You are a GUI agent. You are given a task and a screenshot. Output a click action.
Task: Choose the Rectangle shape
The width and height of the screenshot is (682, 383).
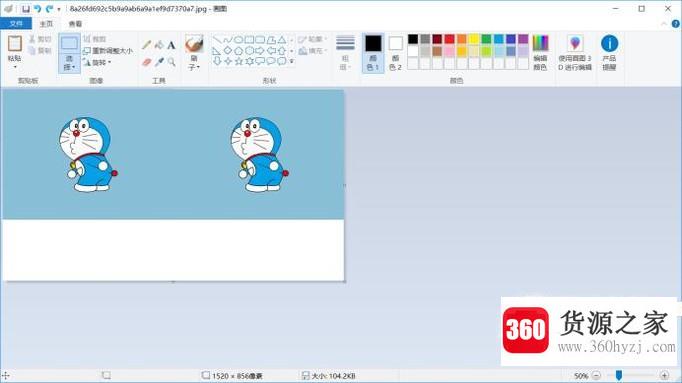[x=249, y=40]
